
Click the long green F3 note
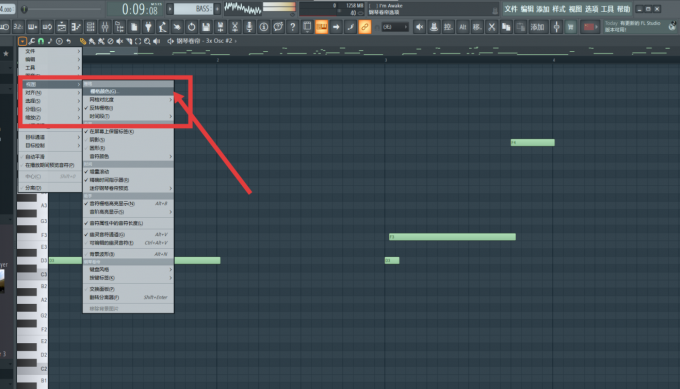click(452, 237)
